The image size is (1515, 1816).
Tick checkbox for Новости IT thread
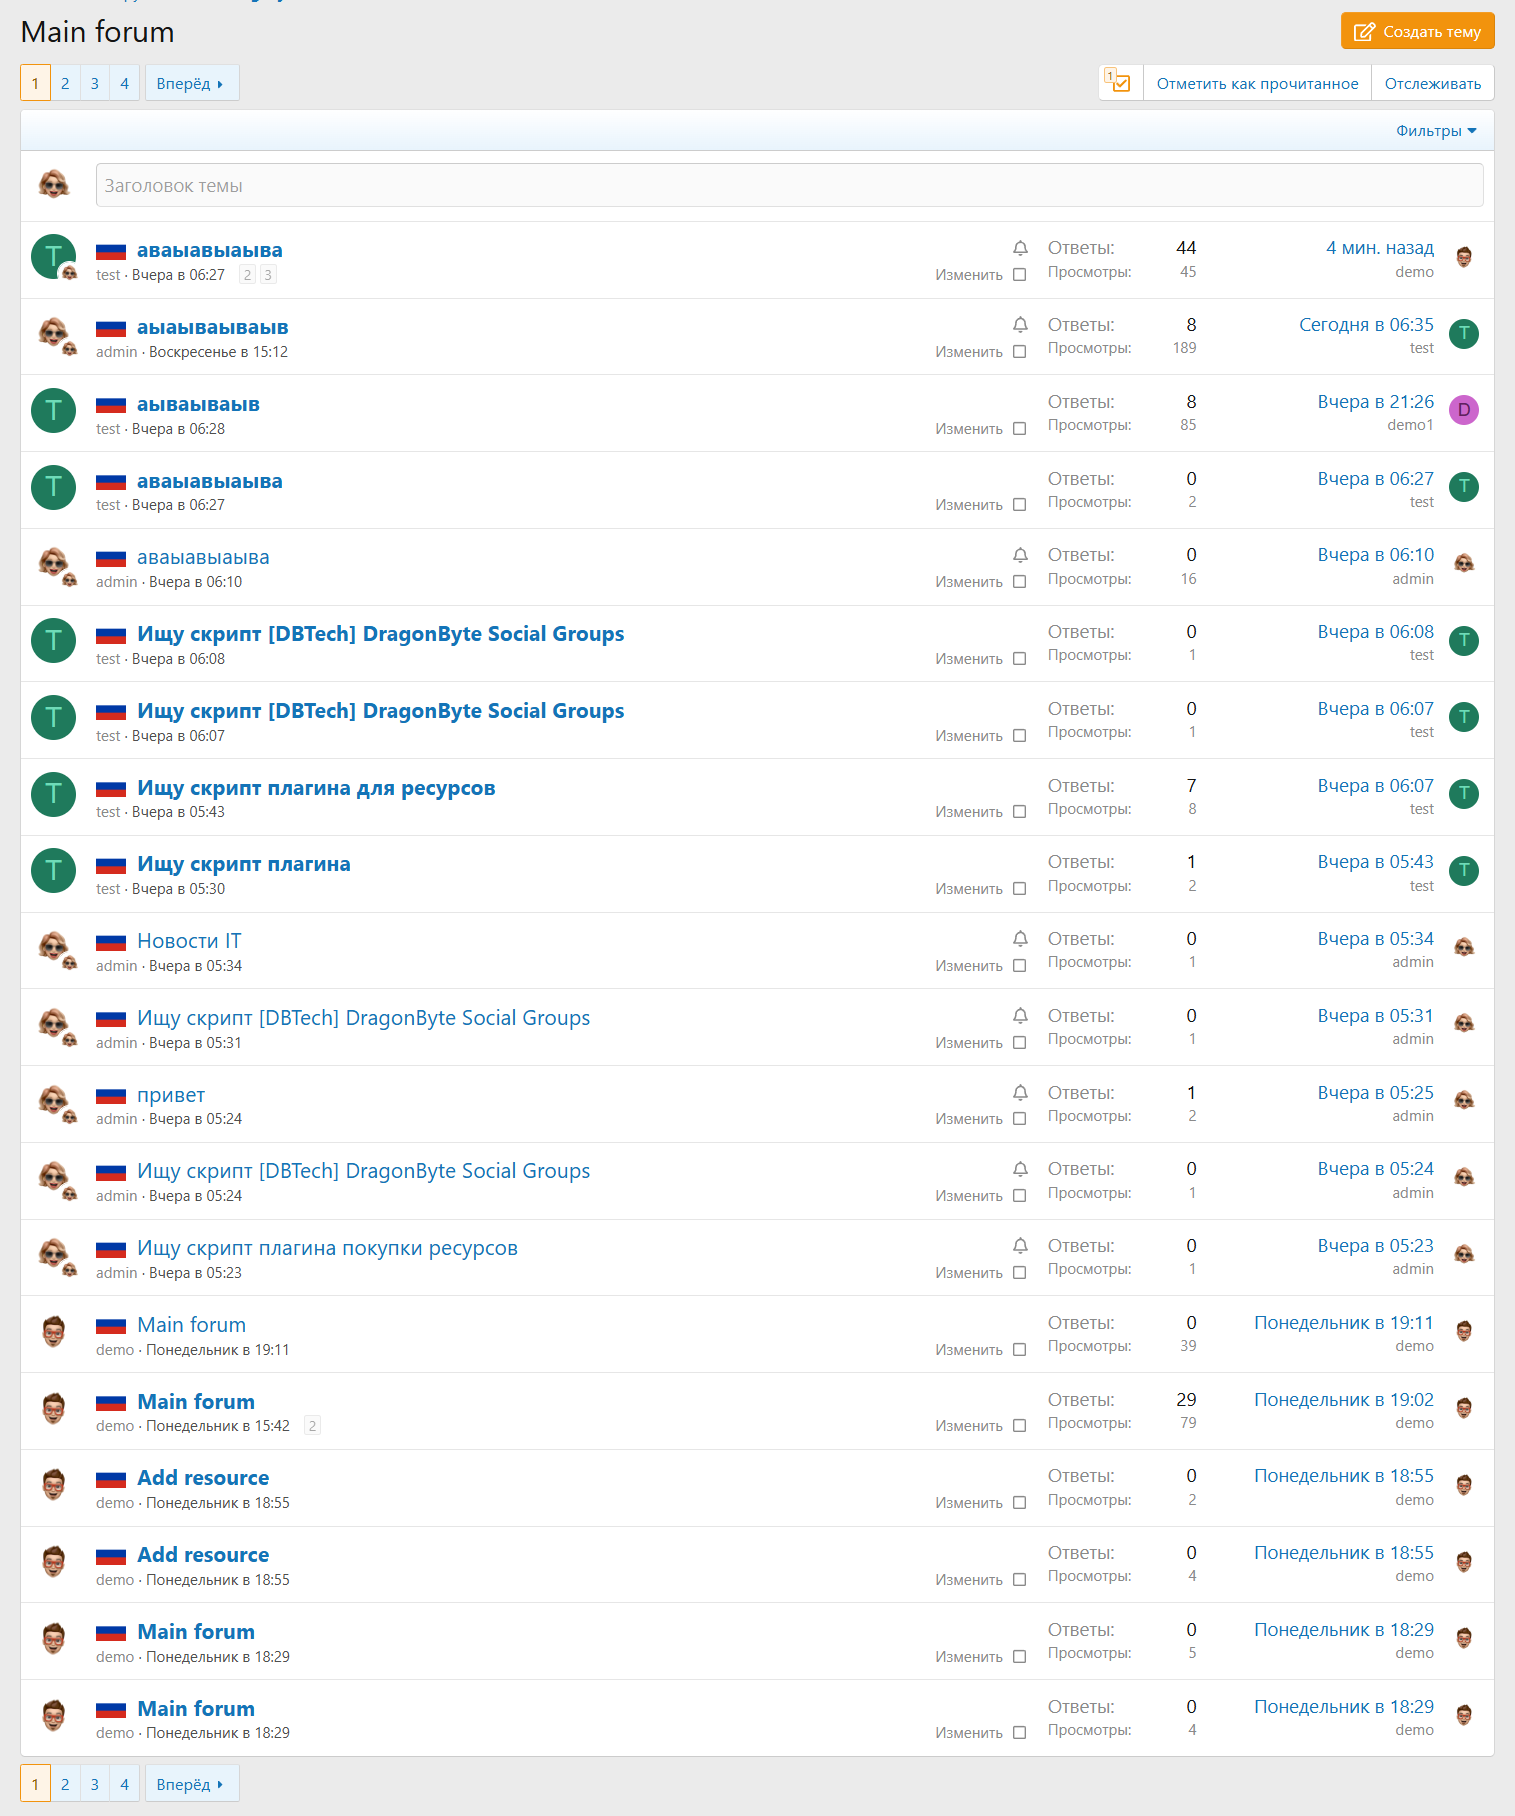click(1019, 966)
